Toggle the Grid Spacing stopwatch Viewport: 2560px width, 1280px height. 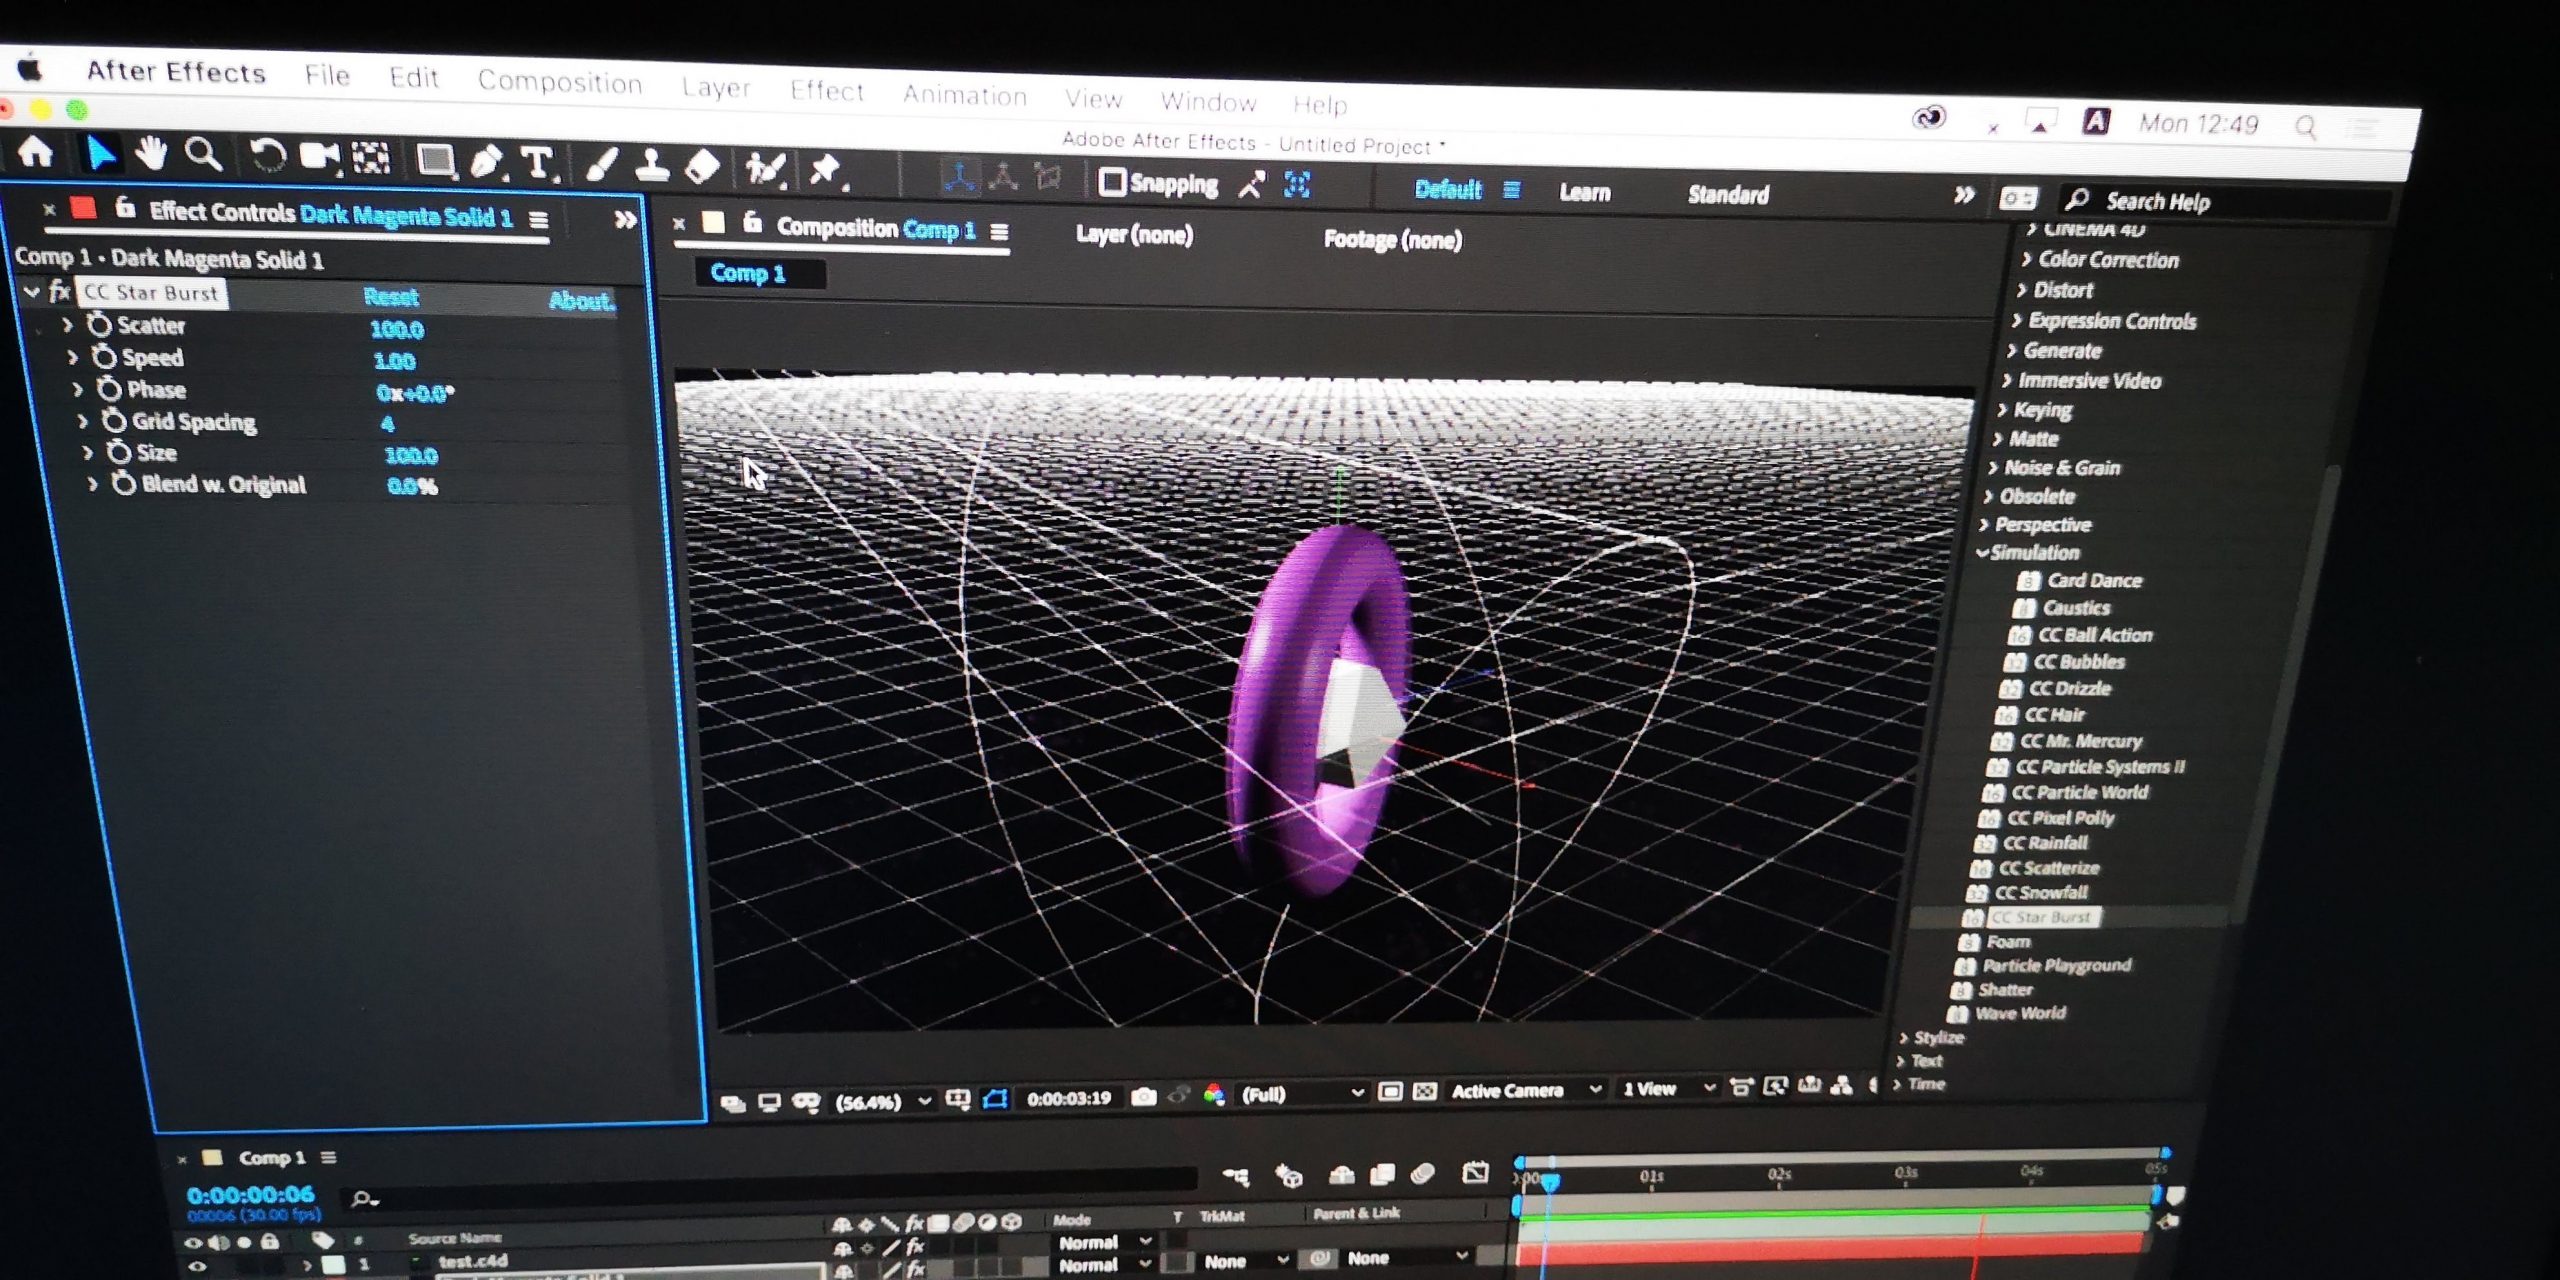[x=114, y=420]
